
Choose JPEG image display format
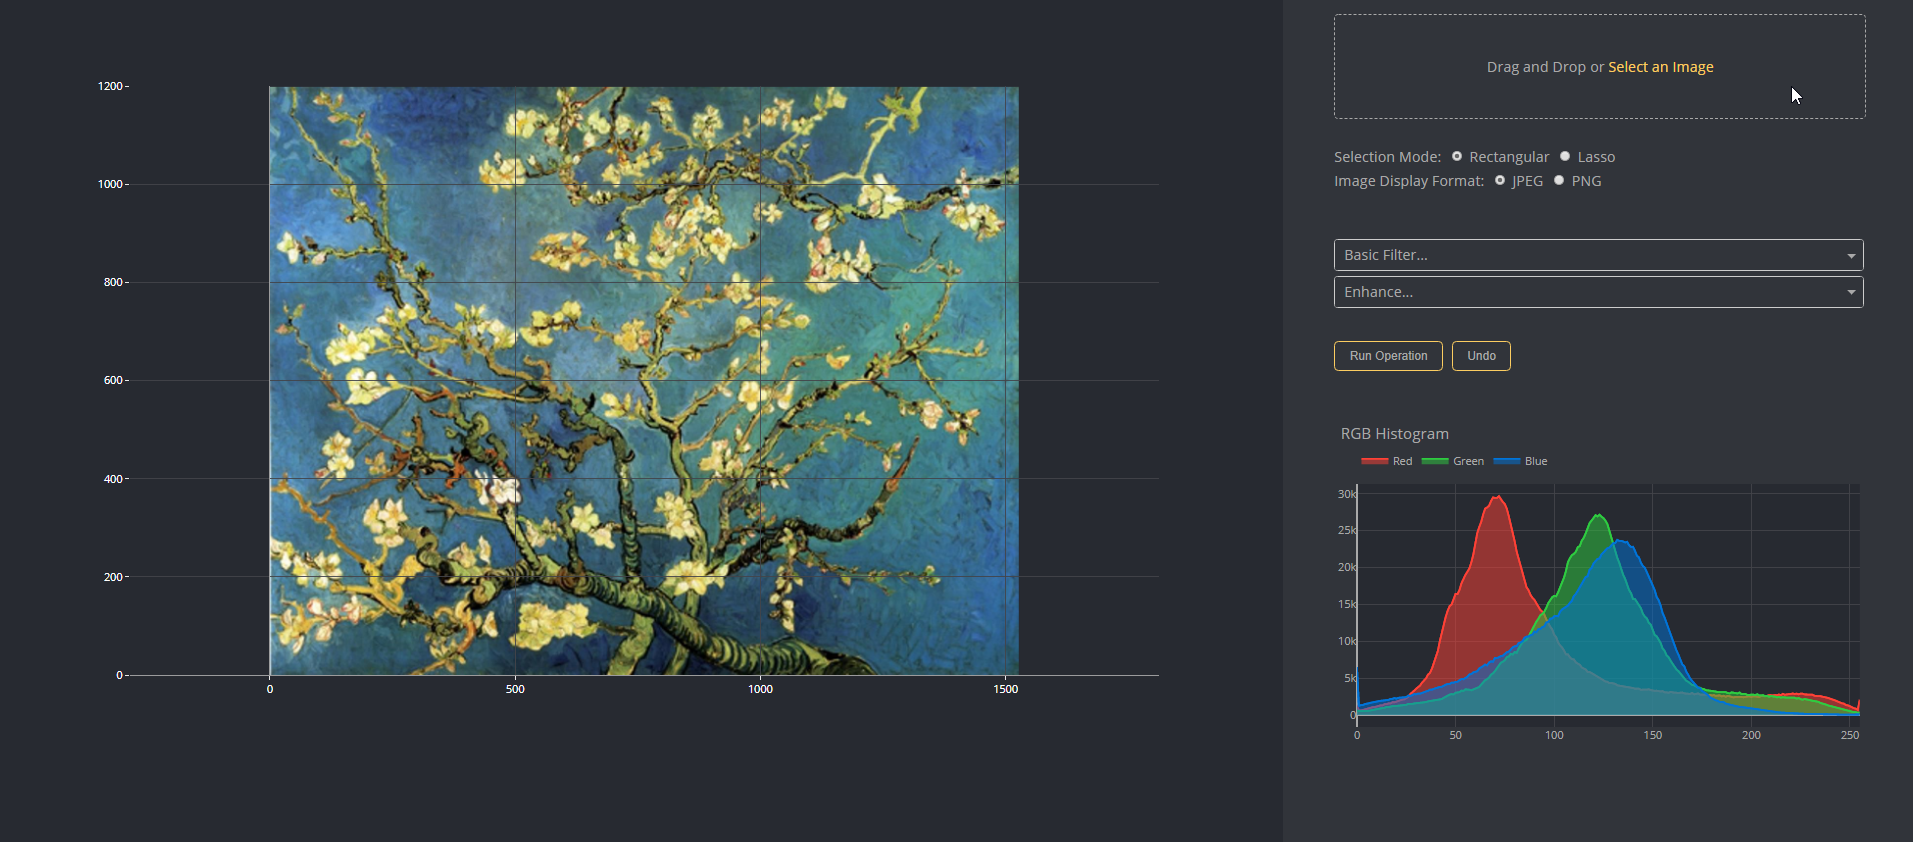(x=1500, y=180)
